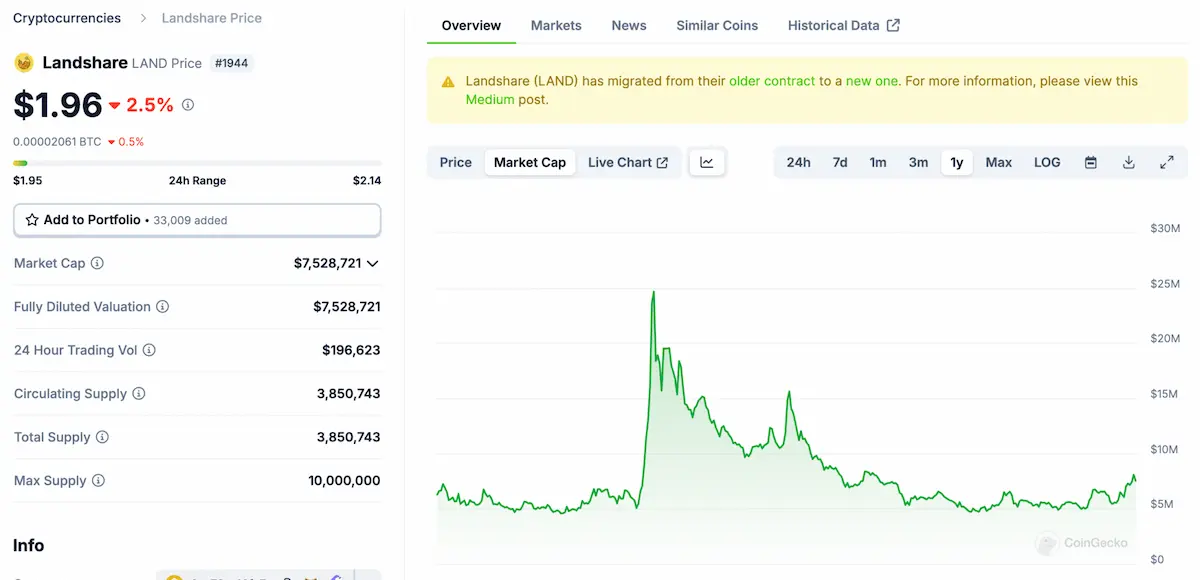This screenshot has height=580, width=1200.
Task: Click the external link icon next to Live Chart
Action: point(662,163)
